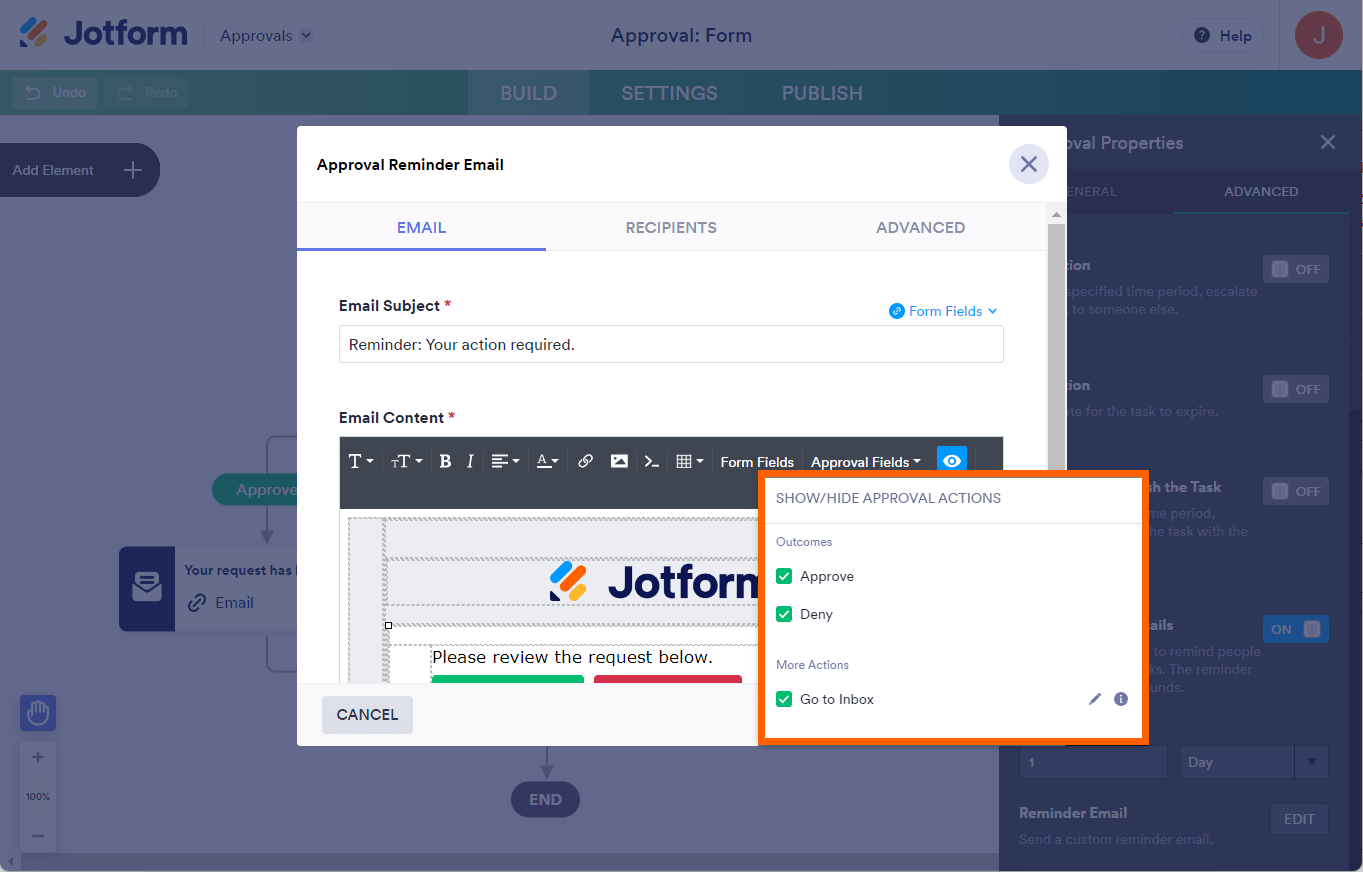The height and width of the screenshot is (872, 1363).
Task: Switch to the RECIPIENTS tab
Action: pos(671,227)
